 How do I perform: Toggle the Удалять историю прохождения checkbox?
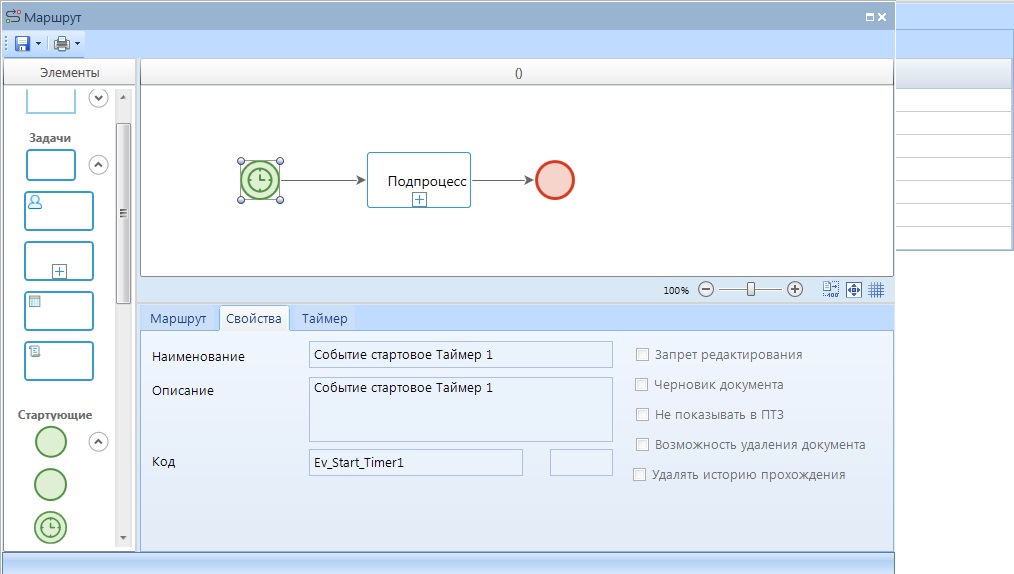click(x=640, y=475)
